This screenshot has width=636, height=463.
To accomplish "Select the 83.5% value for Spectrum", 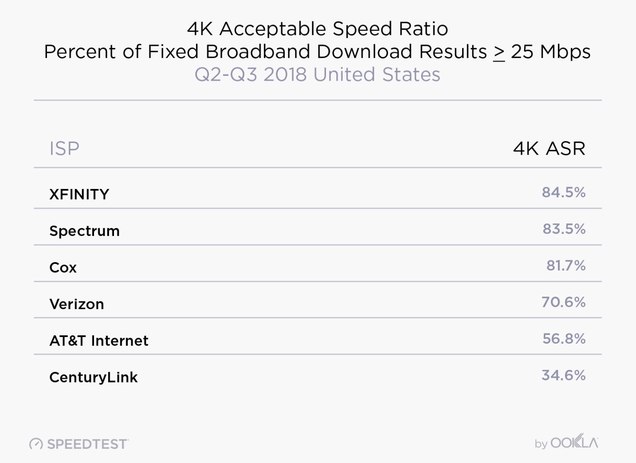I will pos(564,229).
